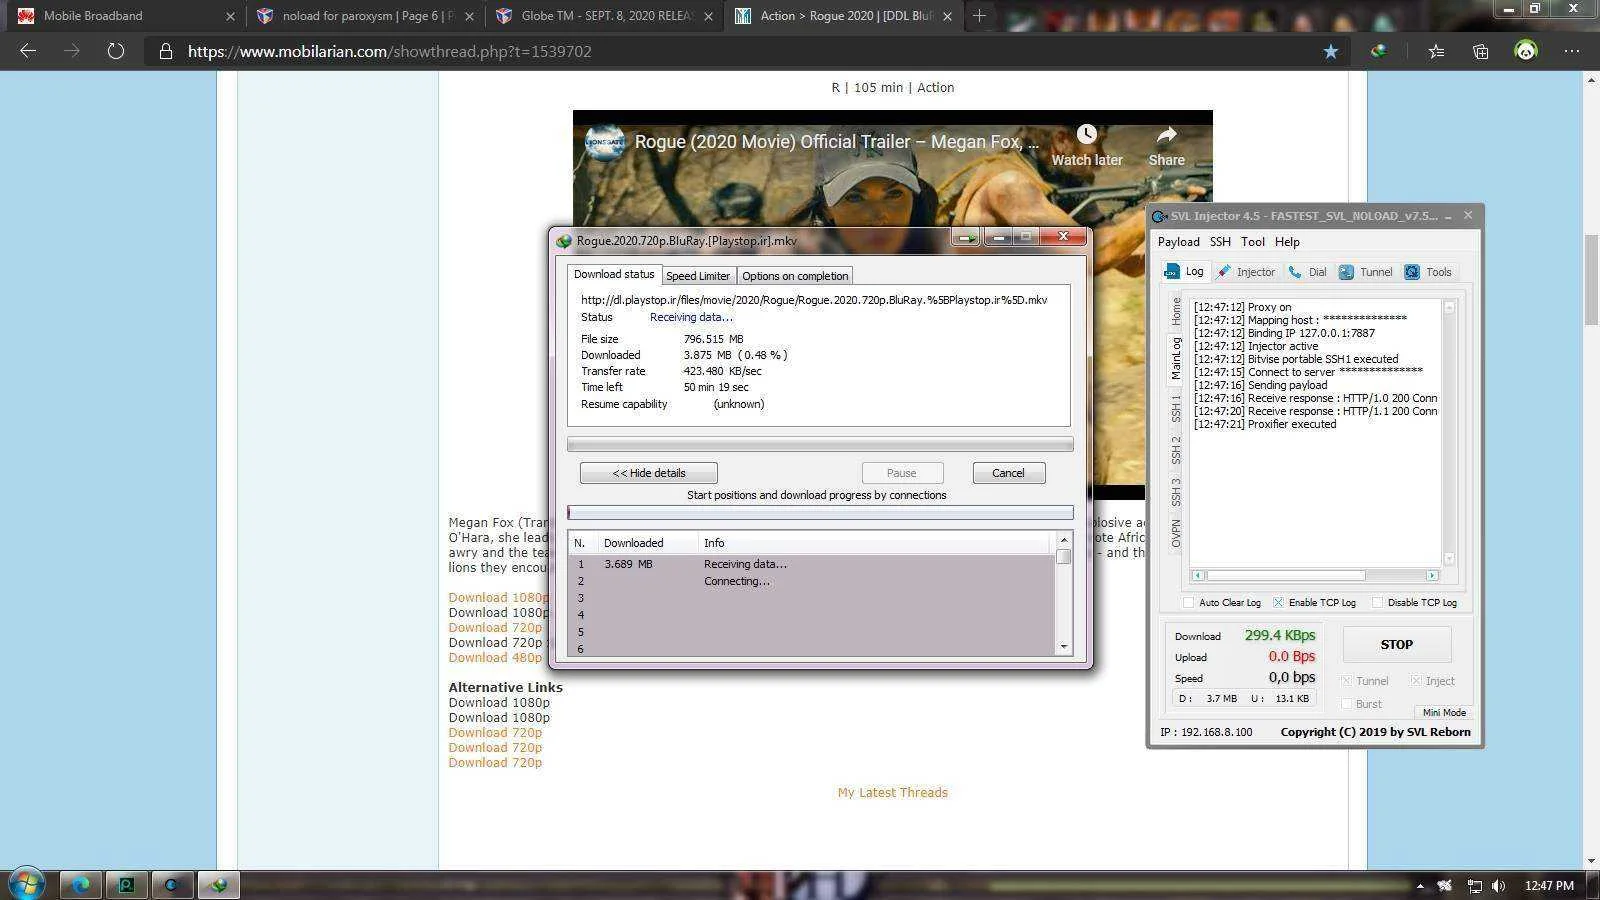Viewport: 1600px width, 900px height.
Task: Click the Download 480p link
Action: [495, 658]
